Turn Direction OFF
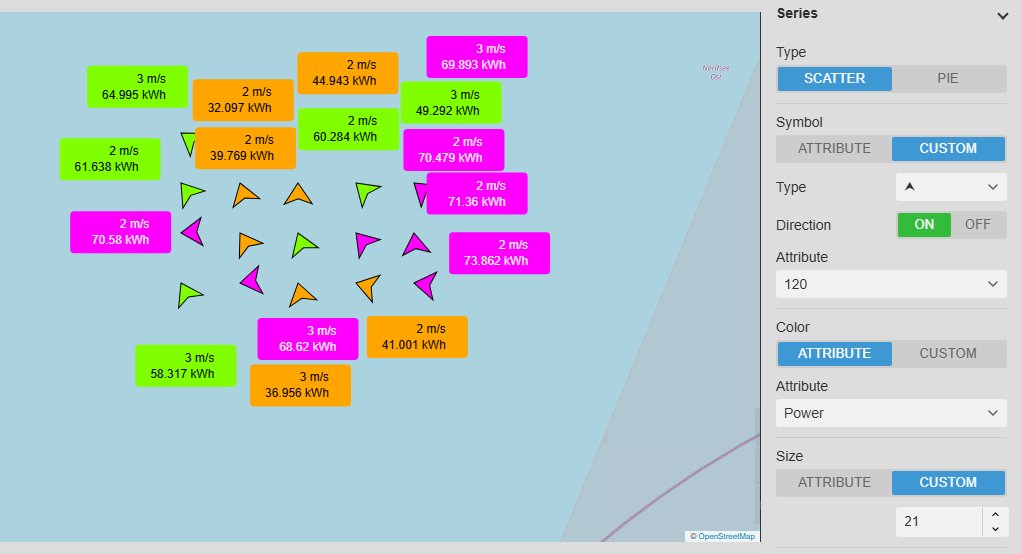The image size is (1022, 554). click(978, 225)
